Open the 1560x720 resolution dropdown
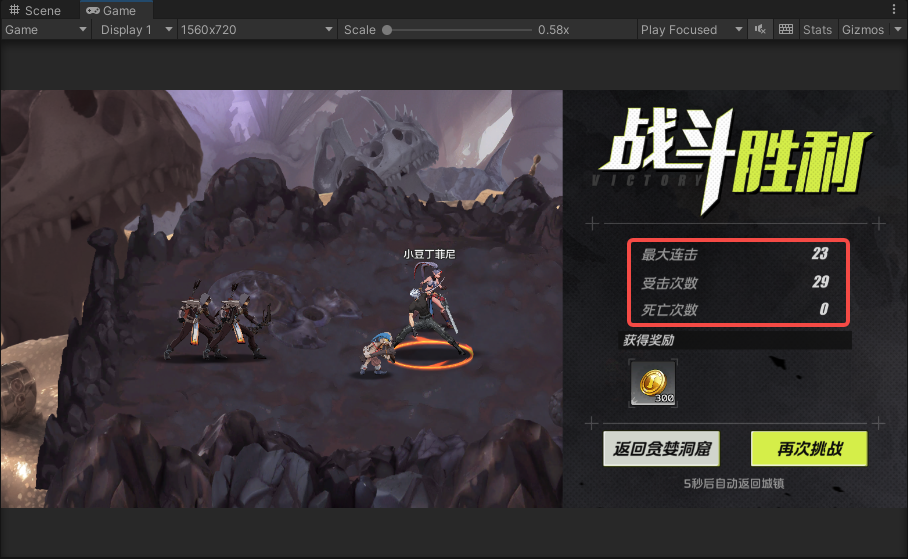The height and width of the screenshot is (559, 908). (257, 30)
